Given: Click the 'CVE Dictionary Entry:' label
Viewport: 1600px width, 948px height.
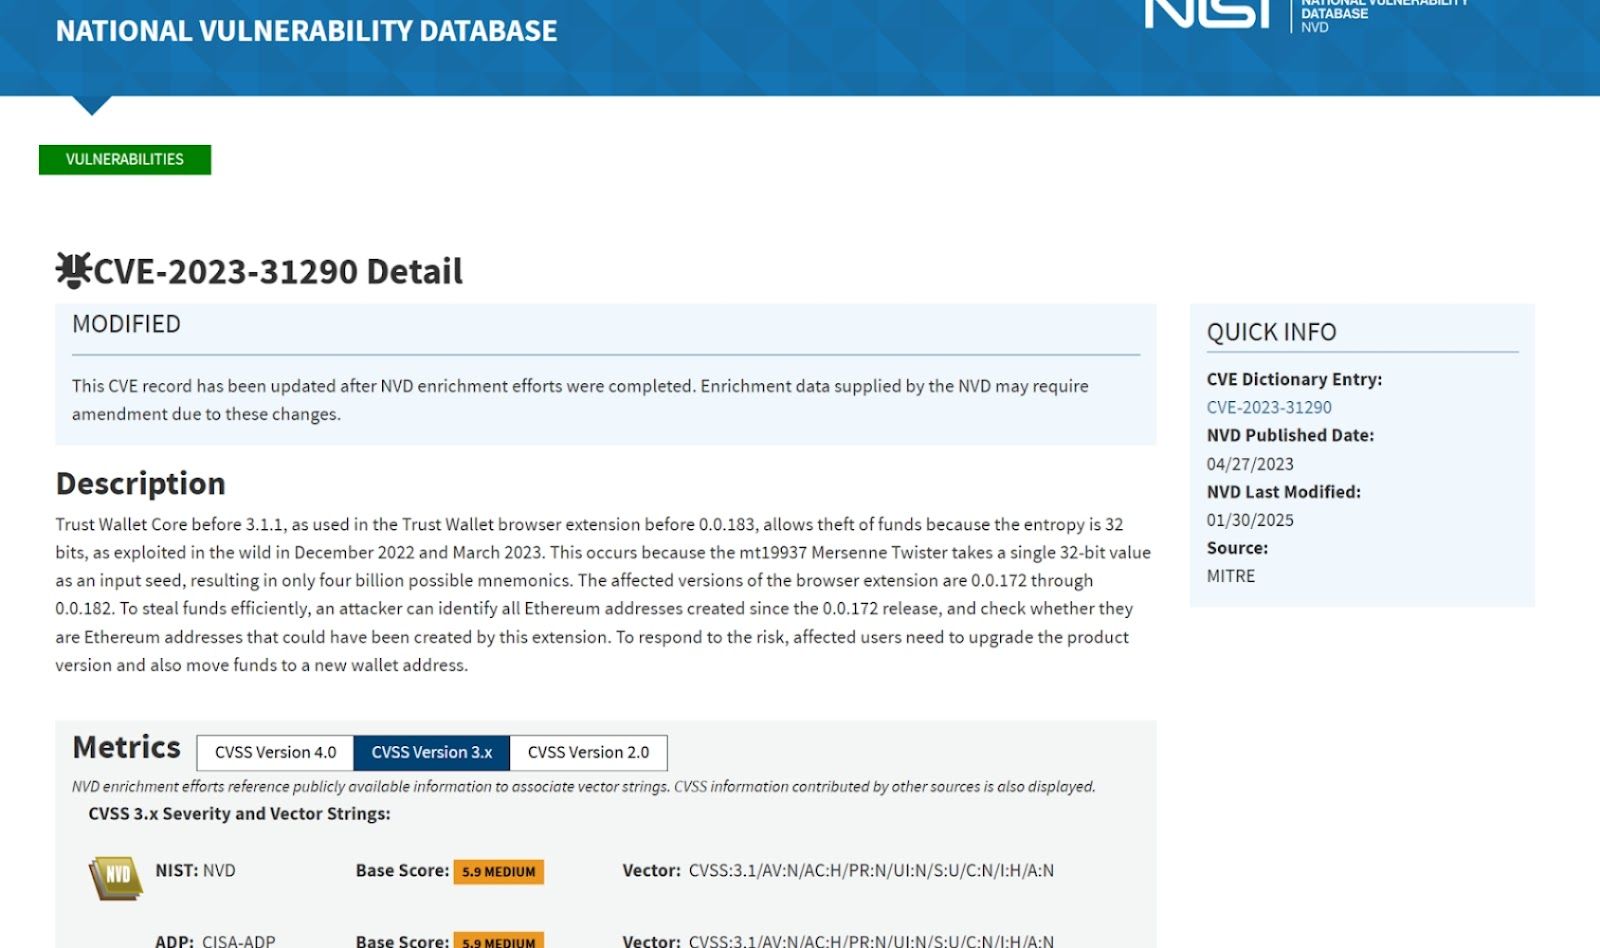Looking at the screenshot, I should (x=1294, y=379).
